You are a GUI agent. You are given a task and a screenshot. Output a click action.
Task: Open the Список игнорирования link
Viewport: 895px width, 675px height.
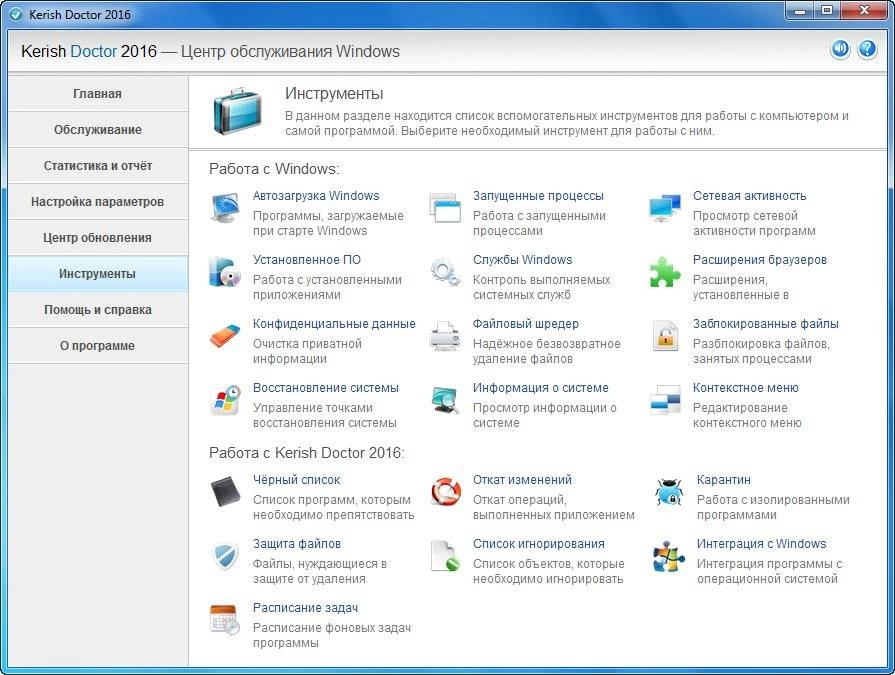coord(538,544)
